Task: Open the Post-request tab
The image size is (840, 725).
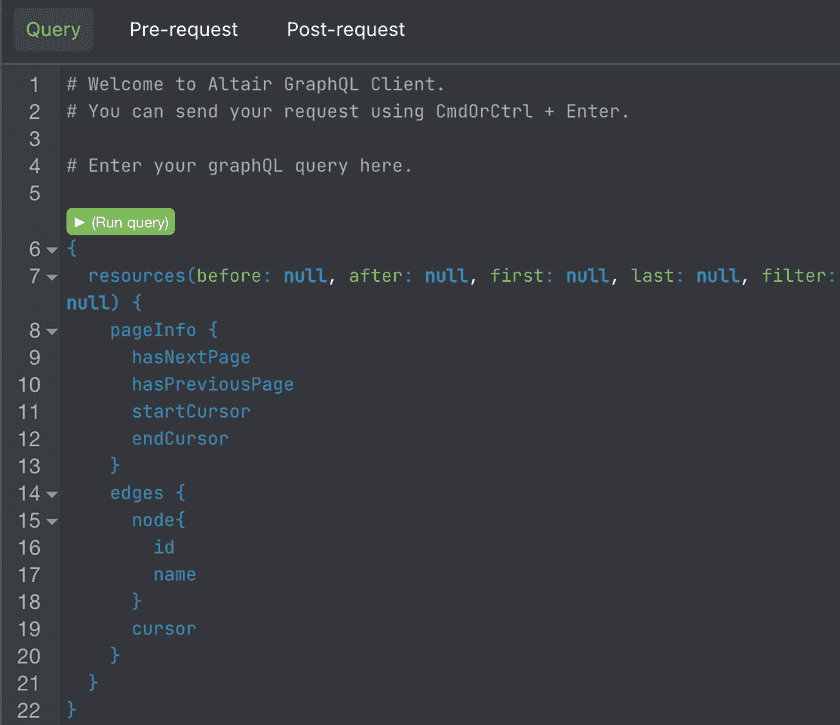Action: (346, 30)
